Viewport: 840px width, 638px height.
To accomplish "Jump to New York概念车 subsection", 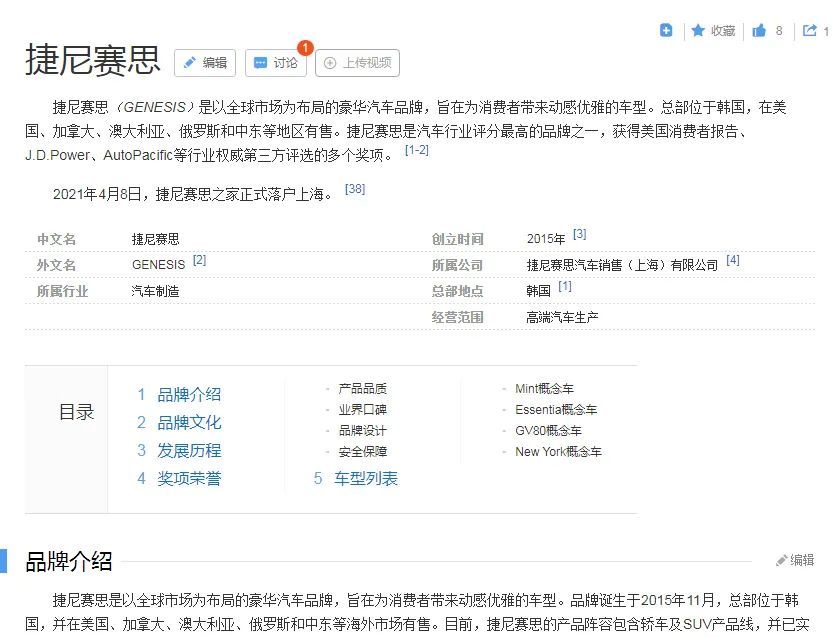I will (558, 452).
